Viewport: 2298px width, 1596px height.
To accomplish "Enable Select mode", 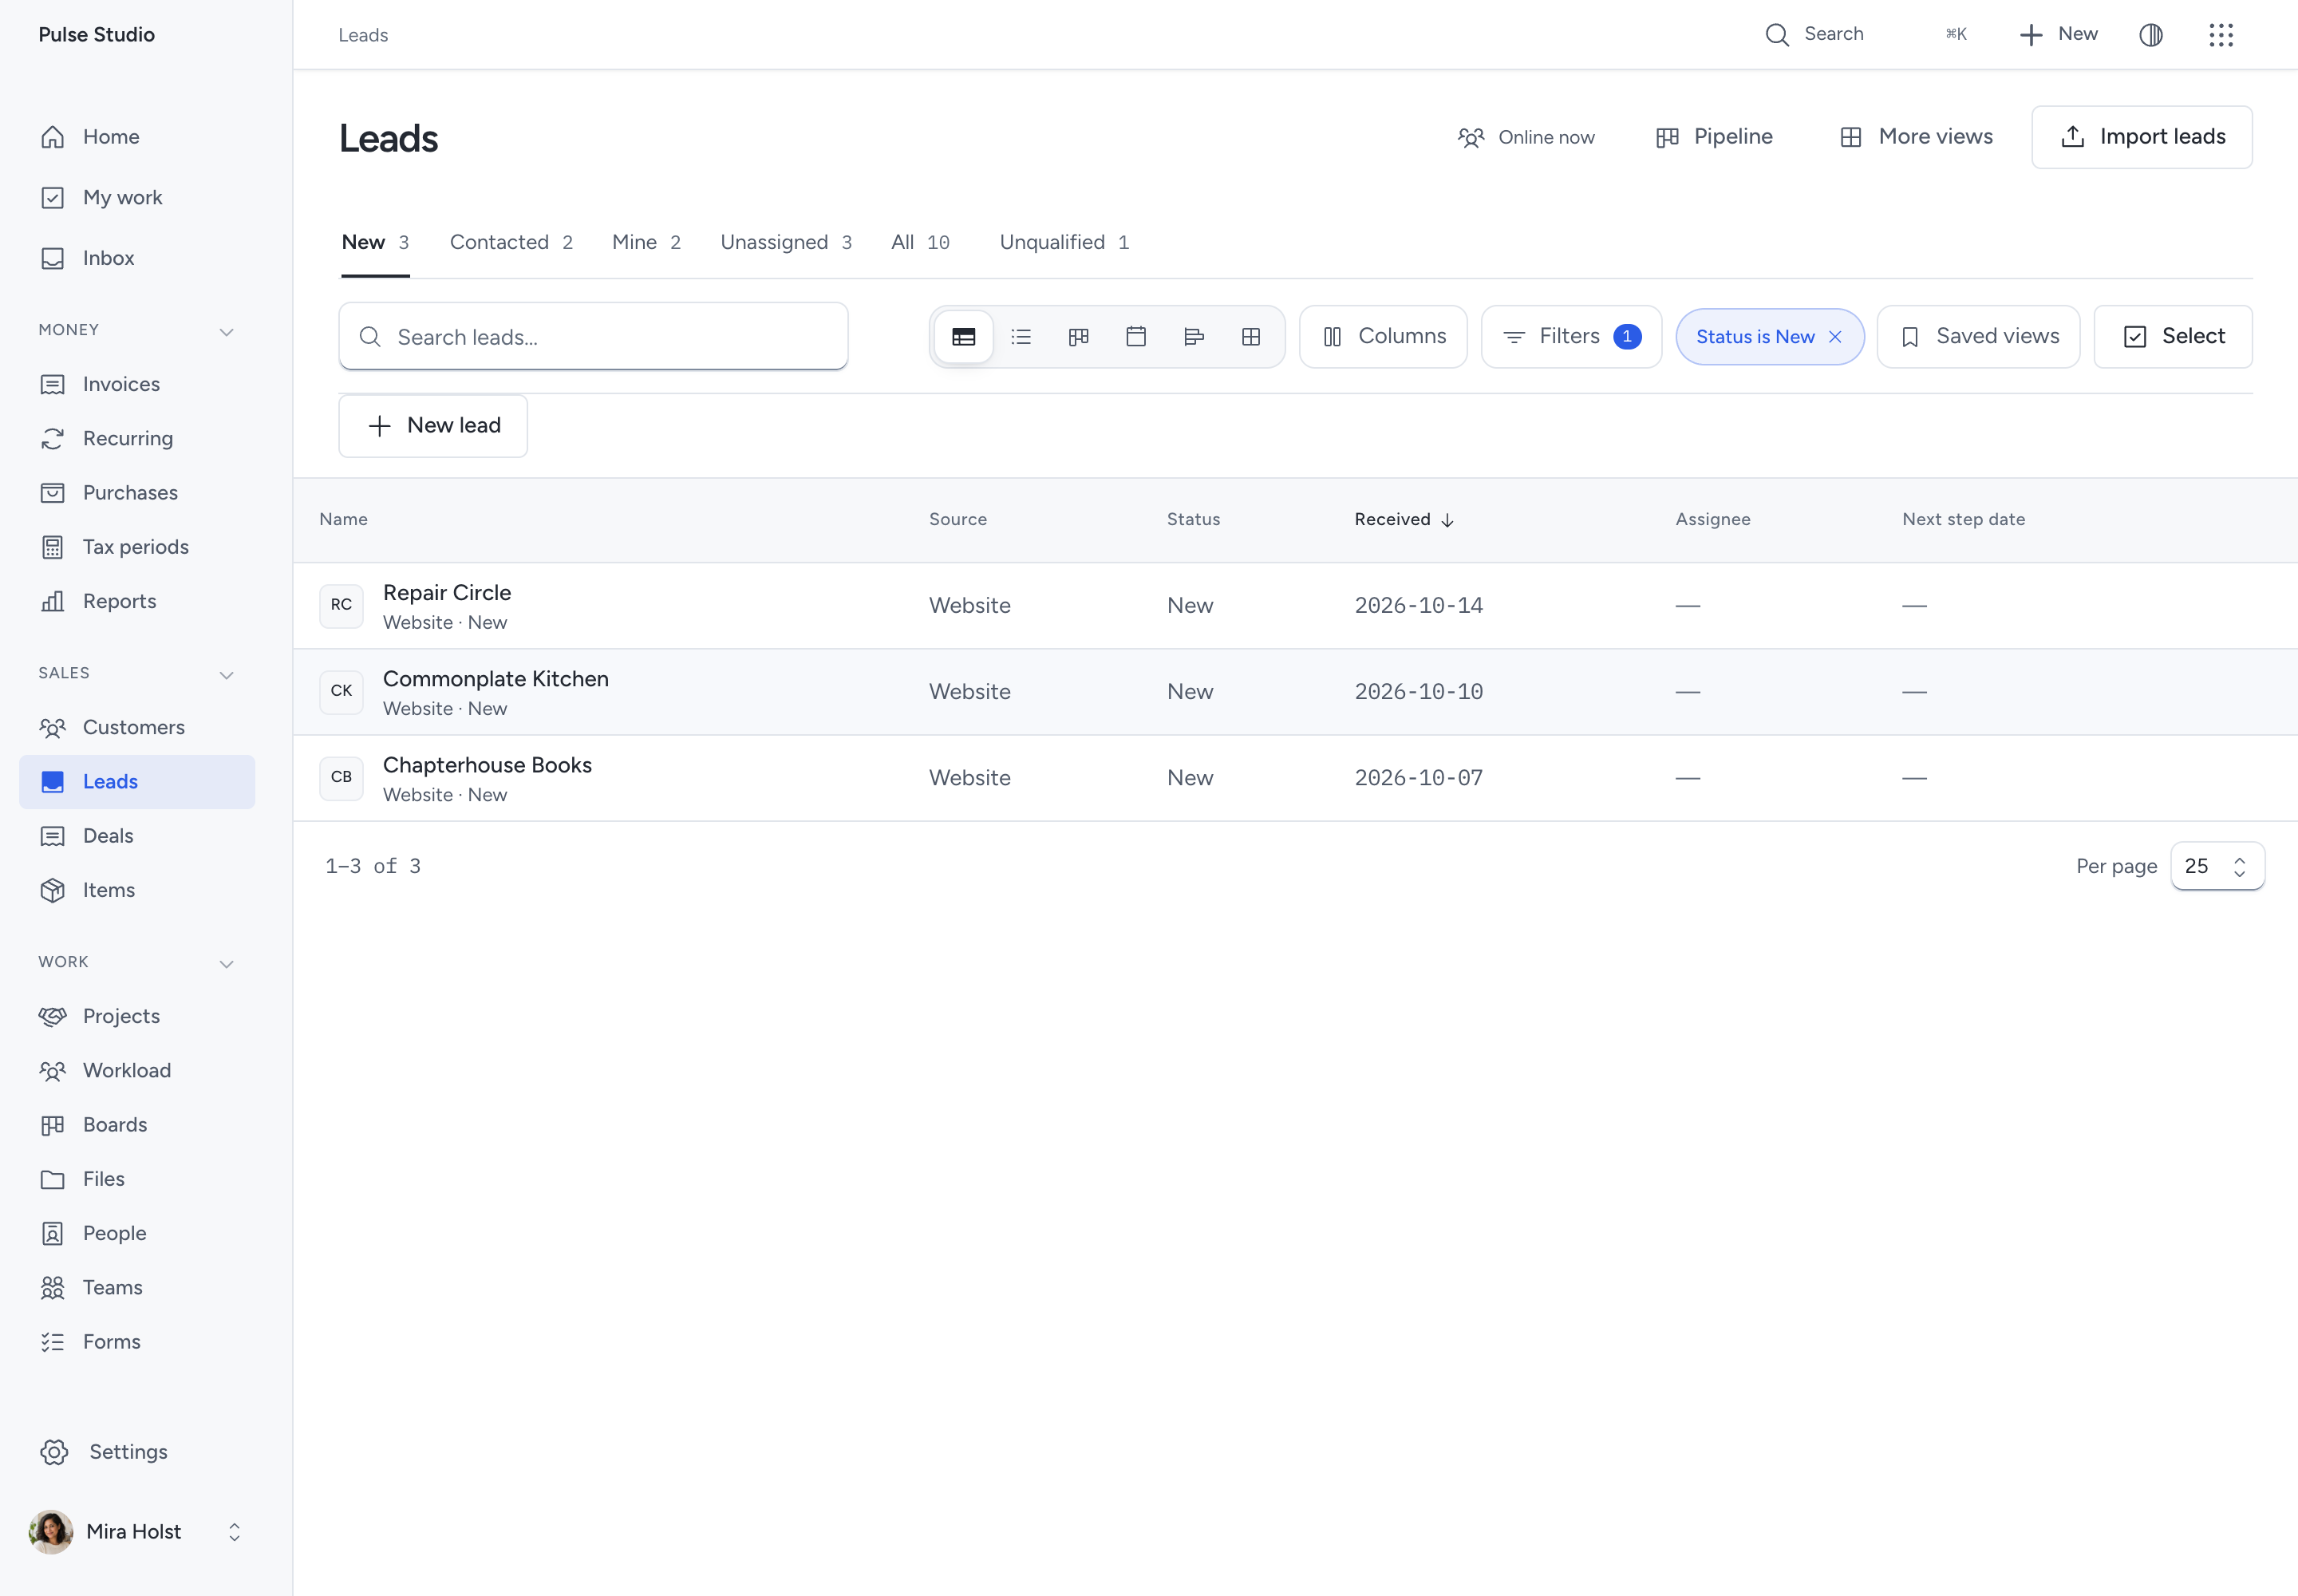I will tap(2173, 337).
